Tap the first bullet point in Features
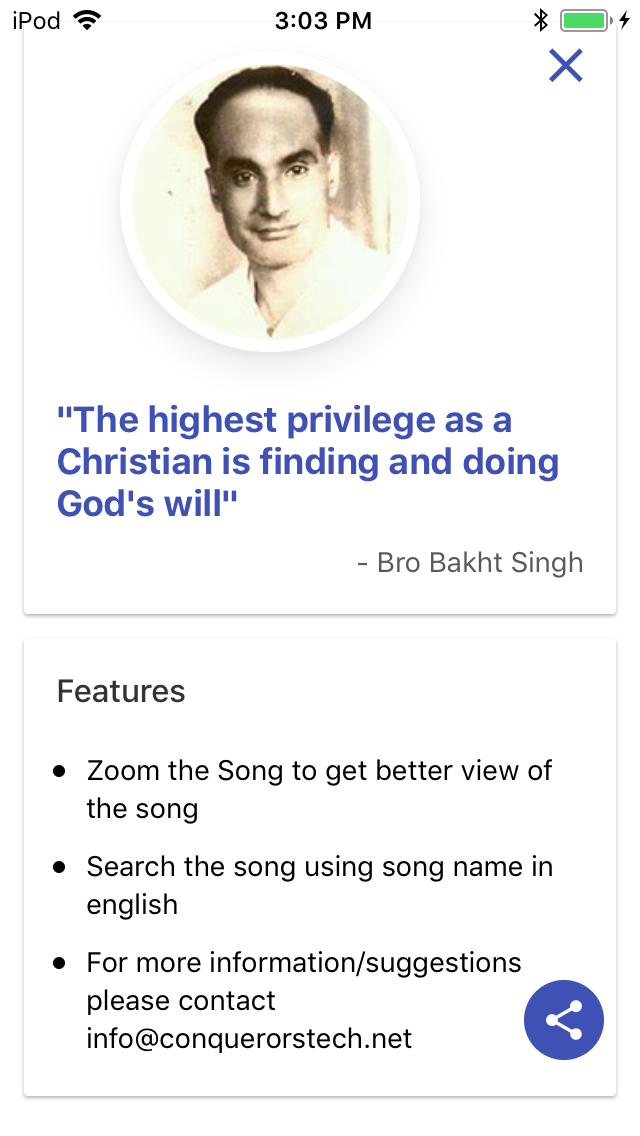Image resolution: width=640 pixels, height=1136 pixels. click(60, 771)
